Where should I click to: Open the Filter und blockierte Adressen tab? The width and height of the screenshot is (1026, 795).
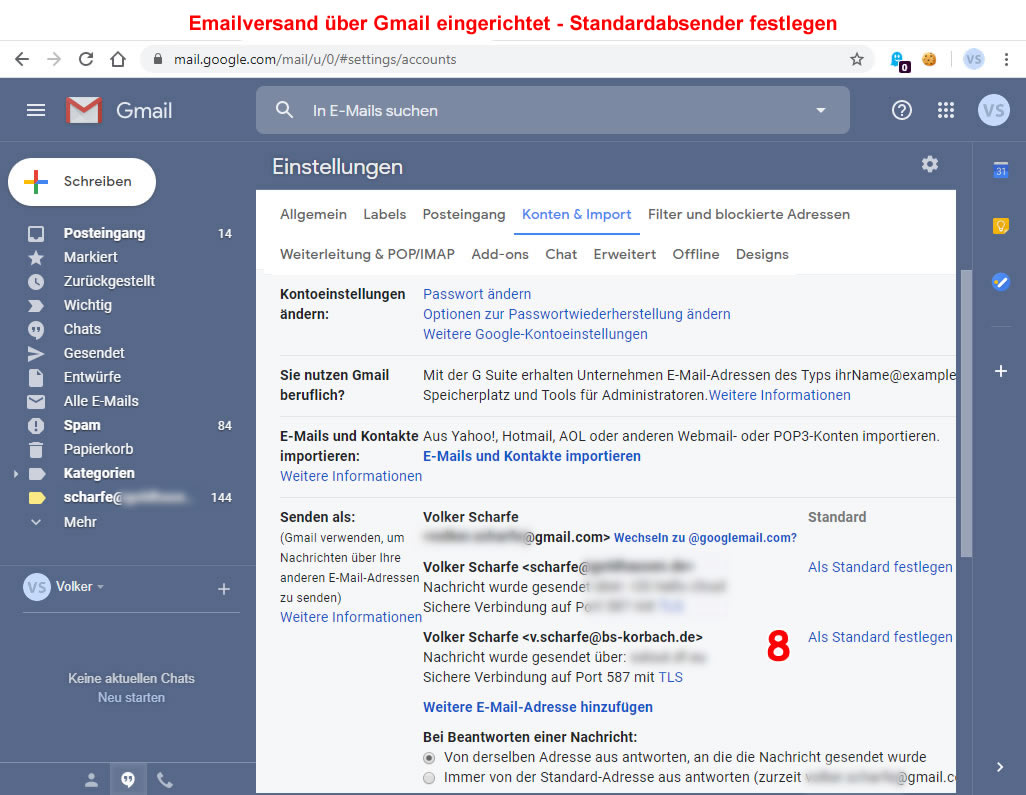(749, 214)
